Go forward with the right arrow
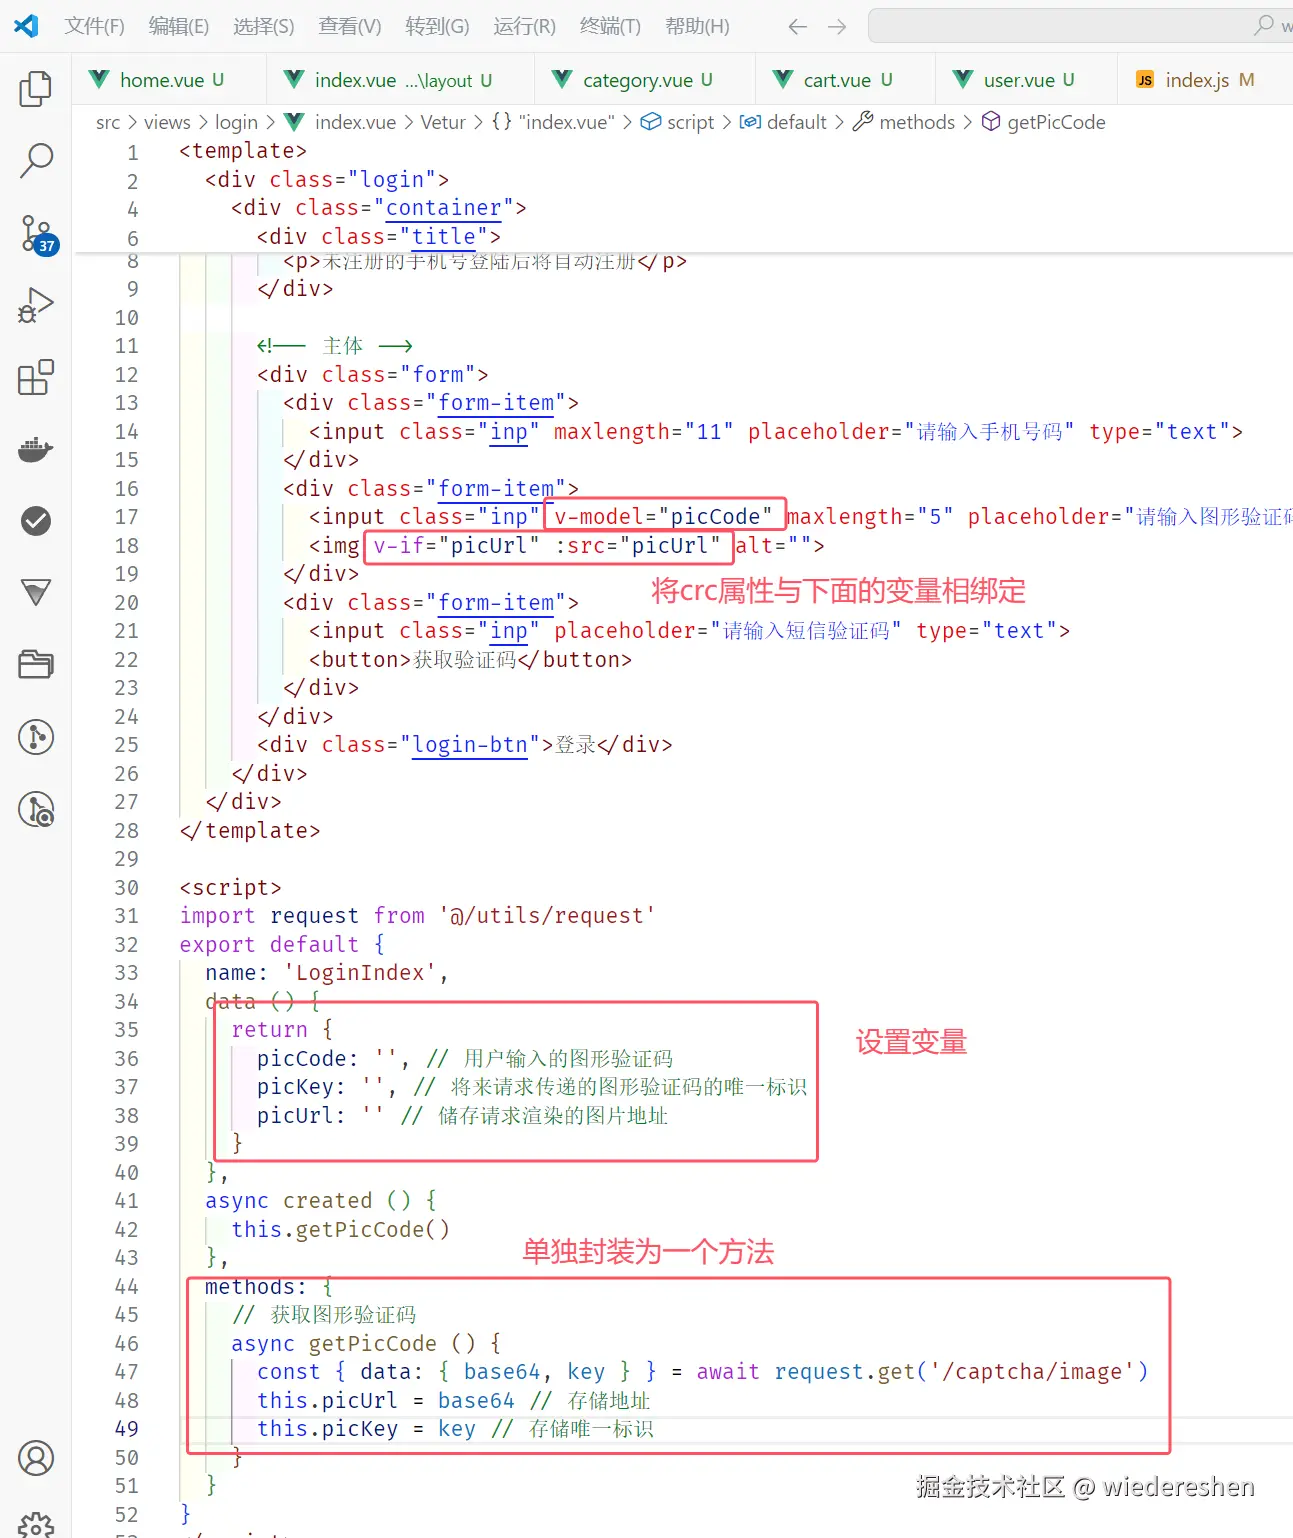1293x1538 pixels. click(837, 27)
